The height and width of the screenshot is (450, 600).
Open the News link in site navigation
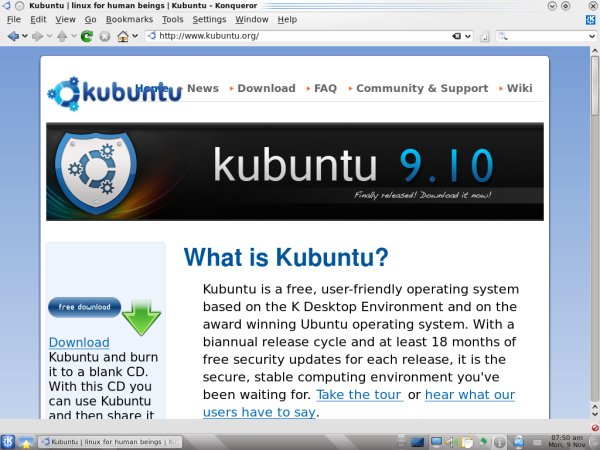click(x=203, y=88)
